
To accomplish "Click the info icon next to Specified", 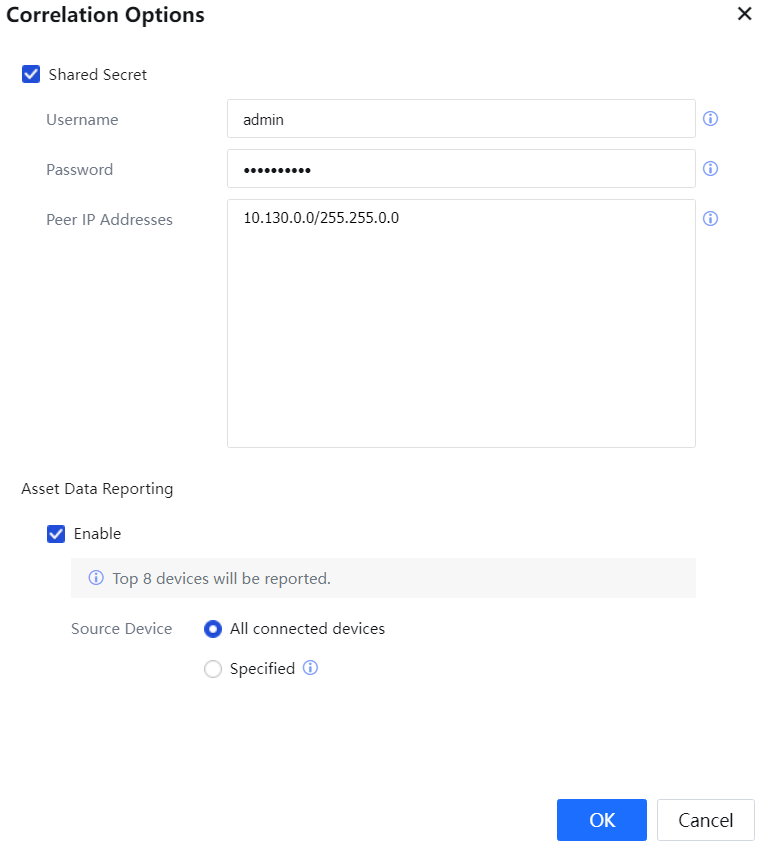I will (310, 669).
